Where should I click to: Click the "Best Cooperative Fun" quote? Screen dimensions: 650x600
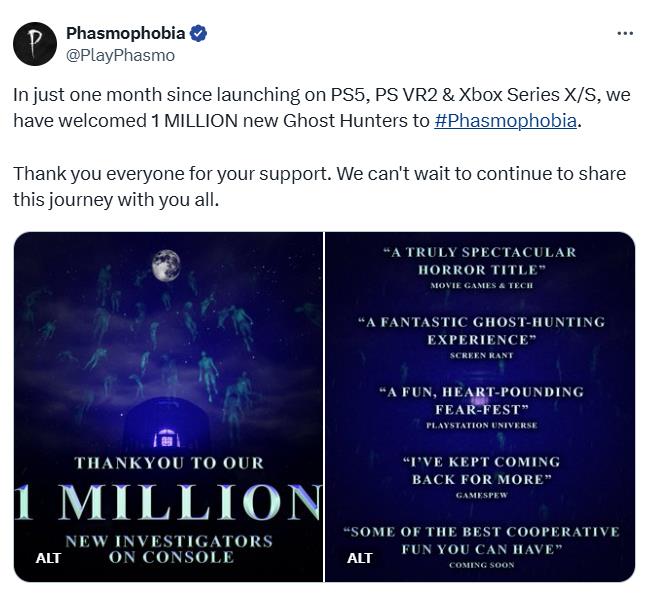tap(480, 541)
